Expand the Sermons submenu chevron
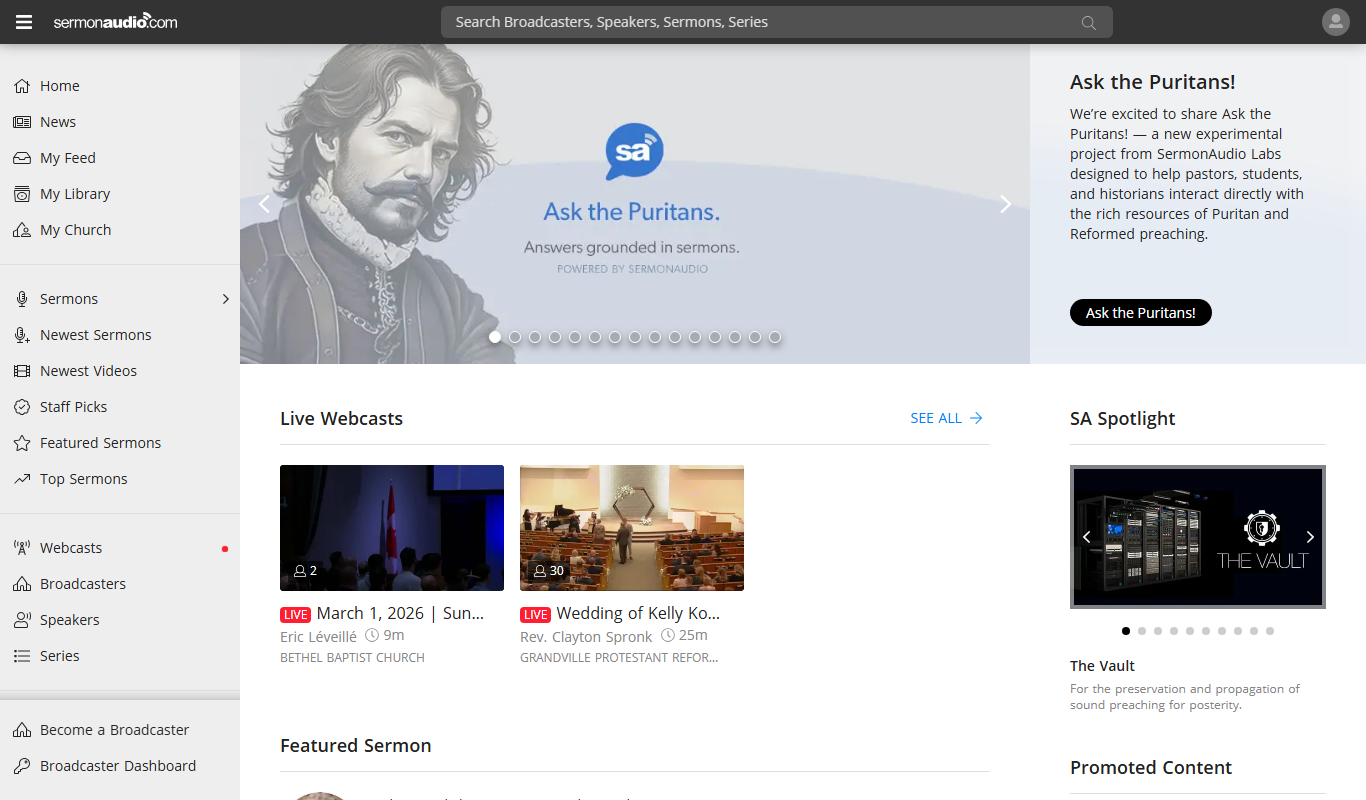Image resolution: width=1366 pixels, height=800 pixels. coord(226,299)
